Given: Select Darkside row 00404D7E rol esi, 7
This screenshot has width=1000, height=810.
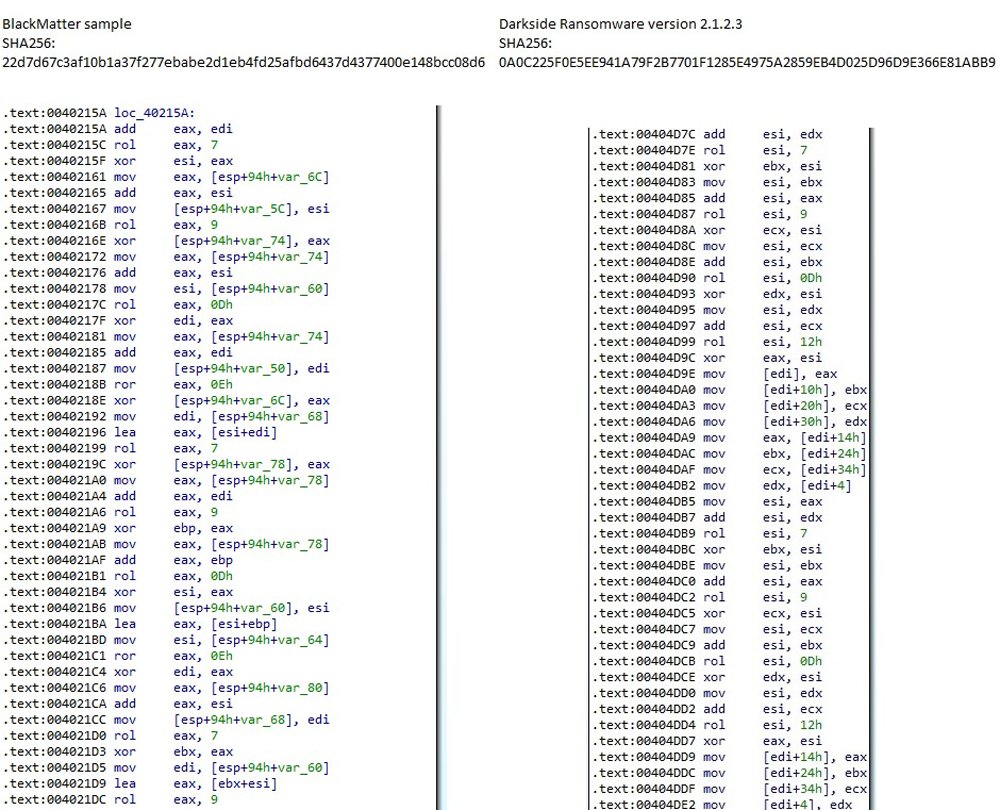Looking at the screenshot, I should point(700,150).
